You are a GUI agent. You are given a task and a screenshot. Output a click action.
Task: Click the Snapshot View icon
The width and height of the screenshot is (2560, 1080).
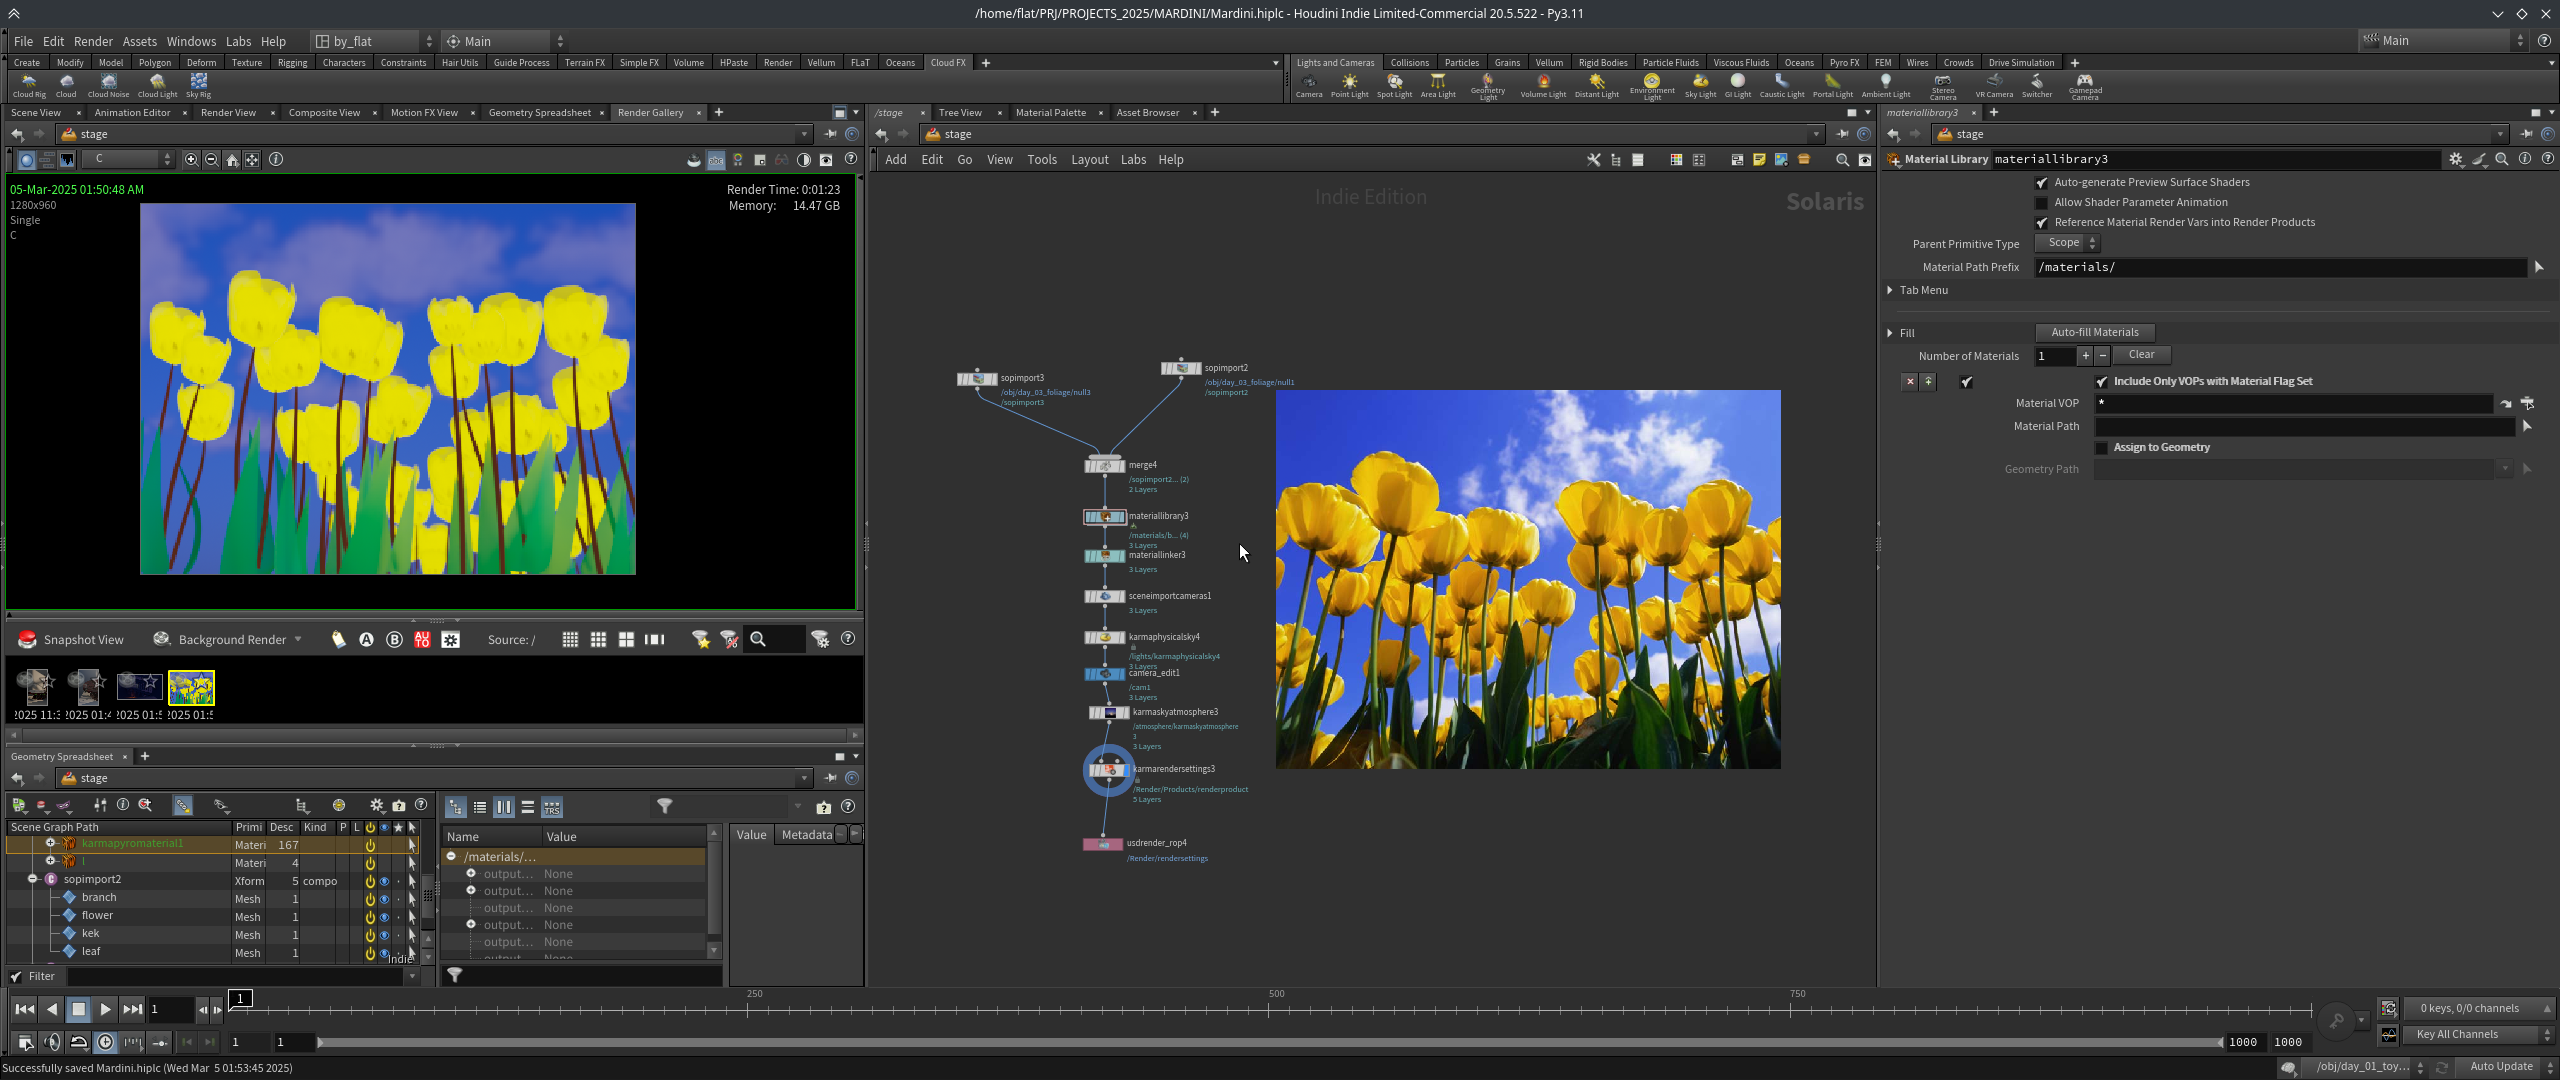(27, 639)
